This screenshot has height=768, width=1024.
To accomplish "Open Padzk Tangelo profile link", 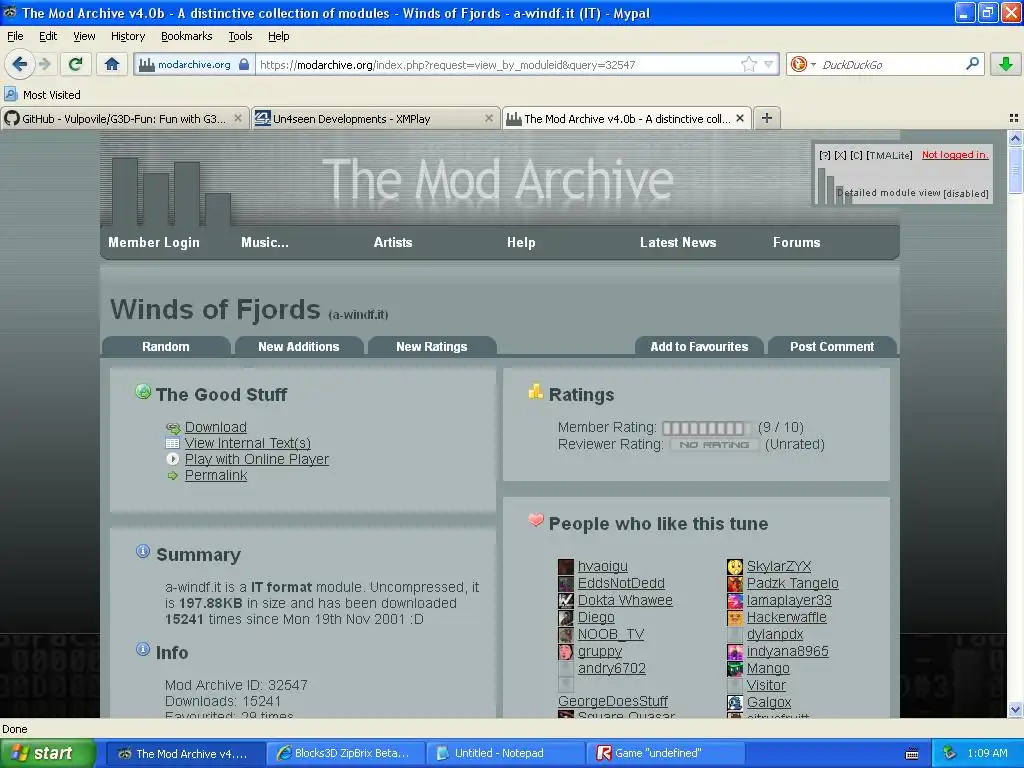I will click(x=792, y=583).
